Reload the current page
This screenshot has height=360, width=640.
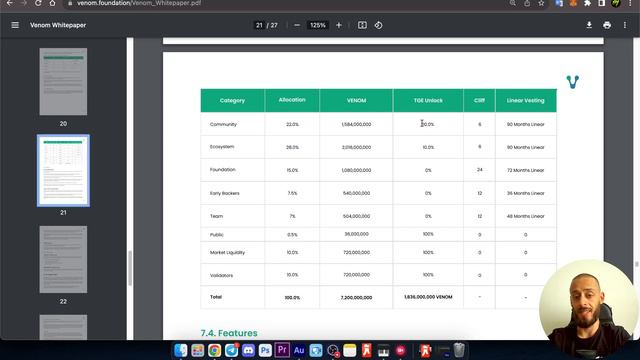38,3
